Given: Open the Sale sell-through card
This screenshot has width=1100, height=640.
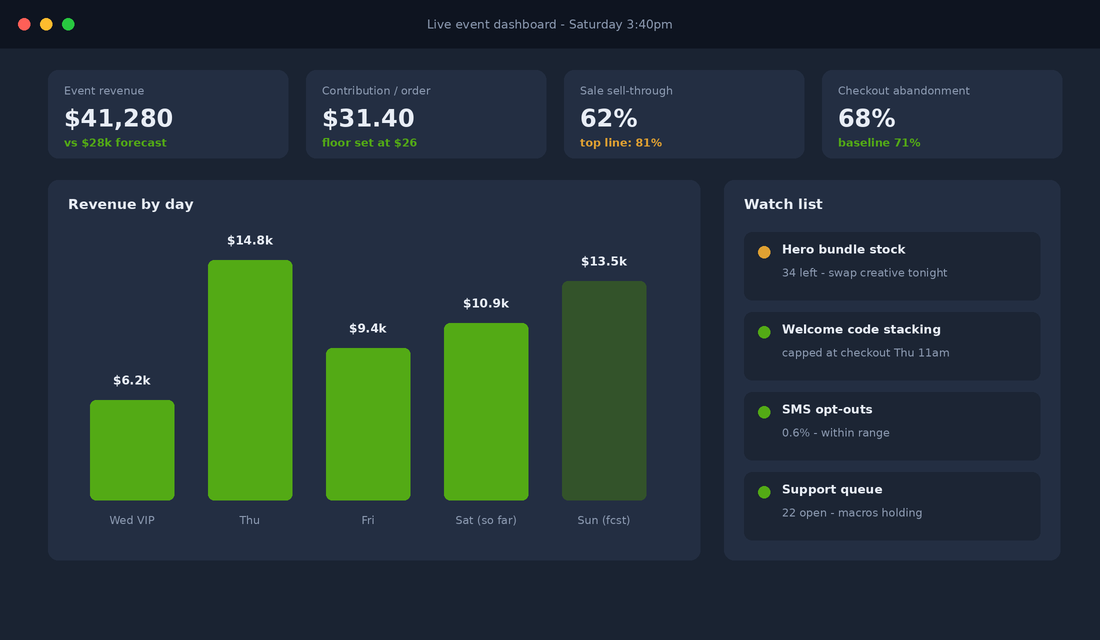Looking at the screenshot, I should click(684, 114).
